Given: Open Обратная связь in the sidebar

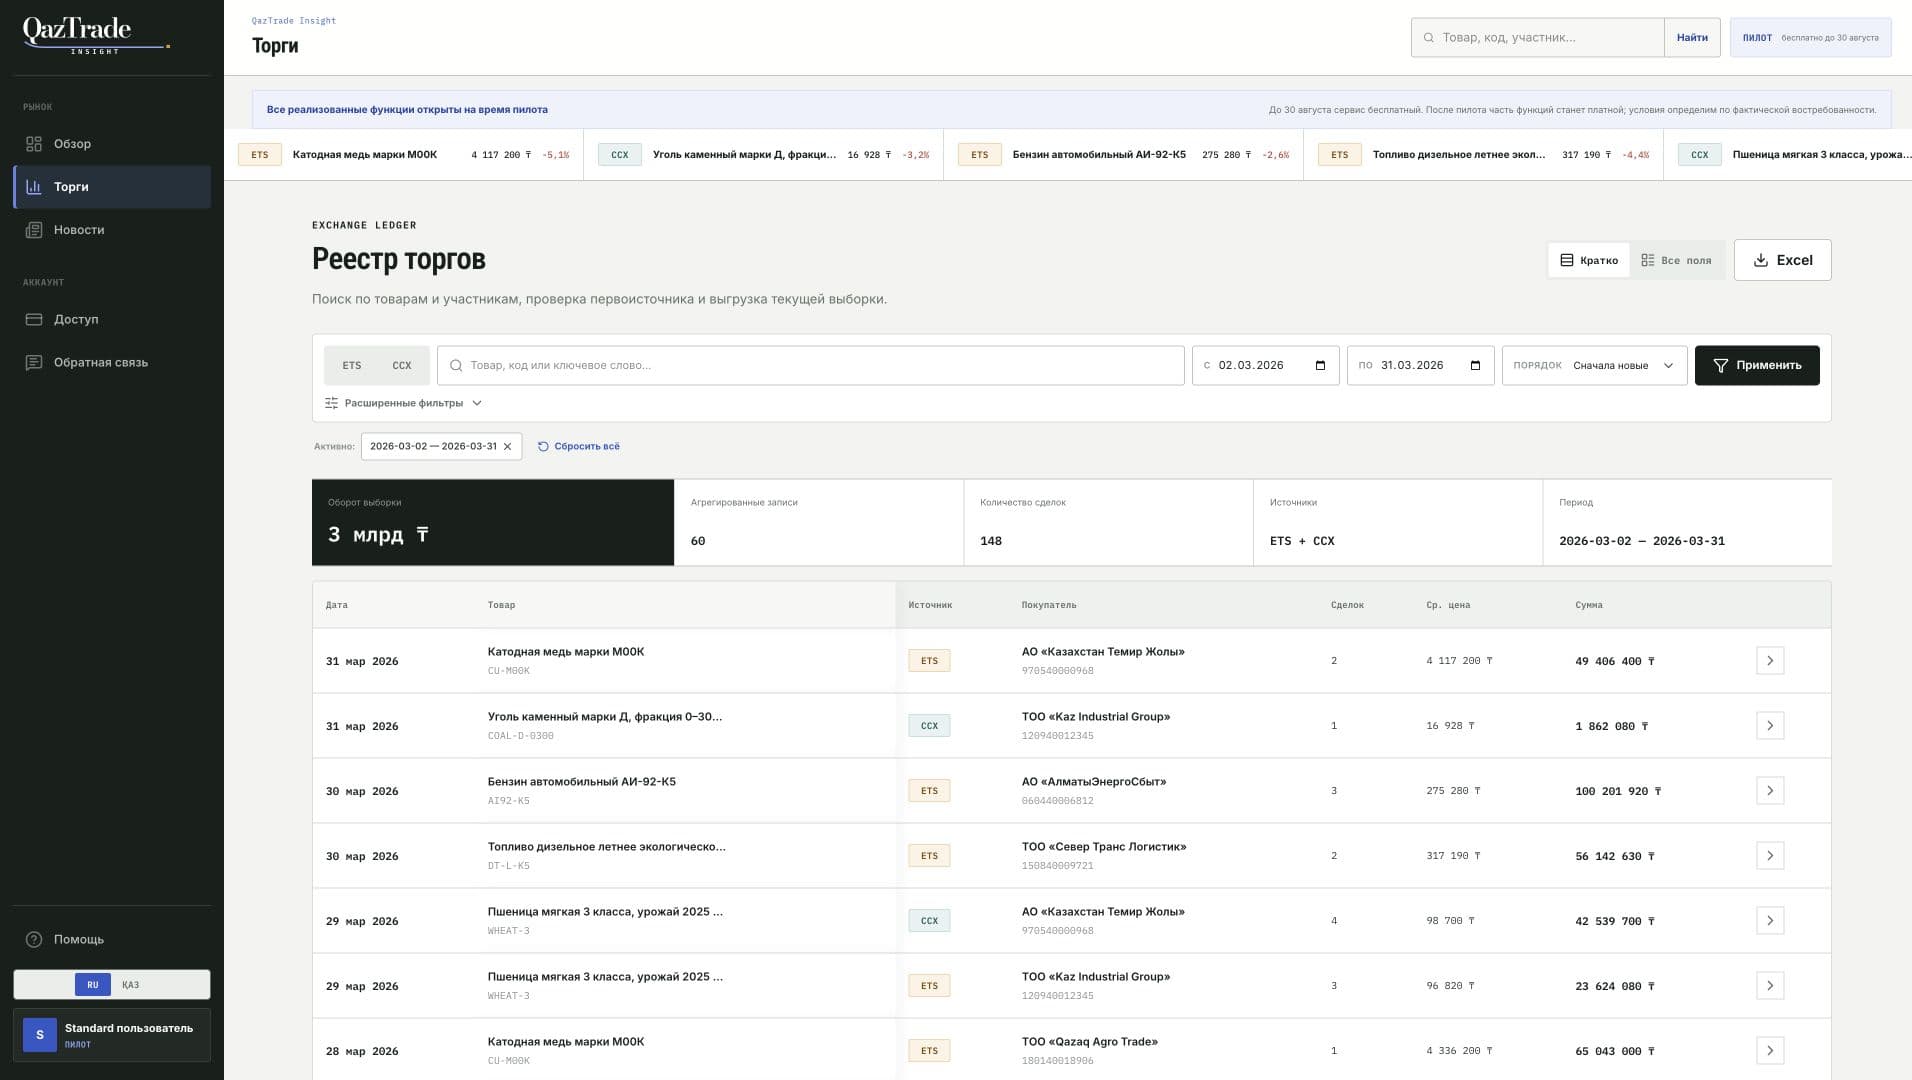Looking at the screenshot, I should [112, 363].
